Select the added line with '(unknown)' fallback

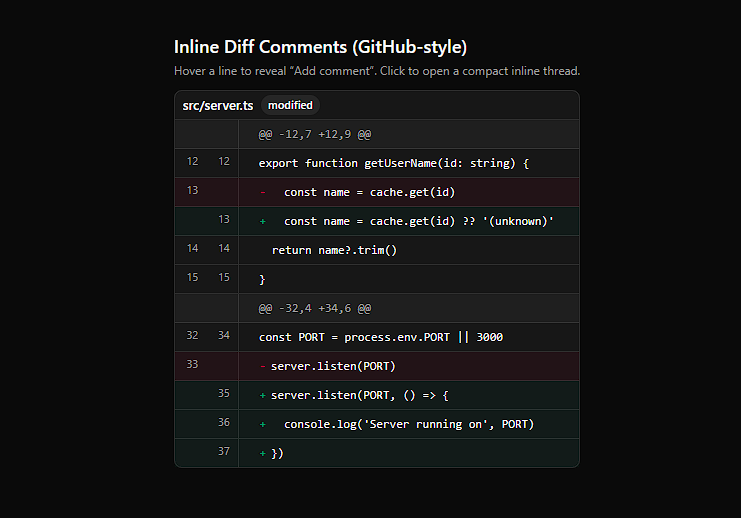coord(377,221)
